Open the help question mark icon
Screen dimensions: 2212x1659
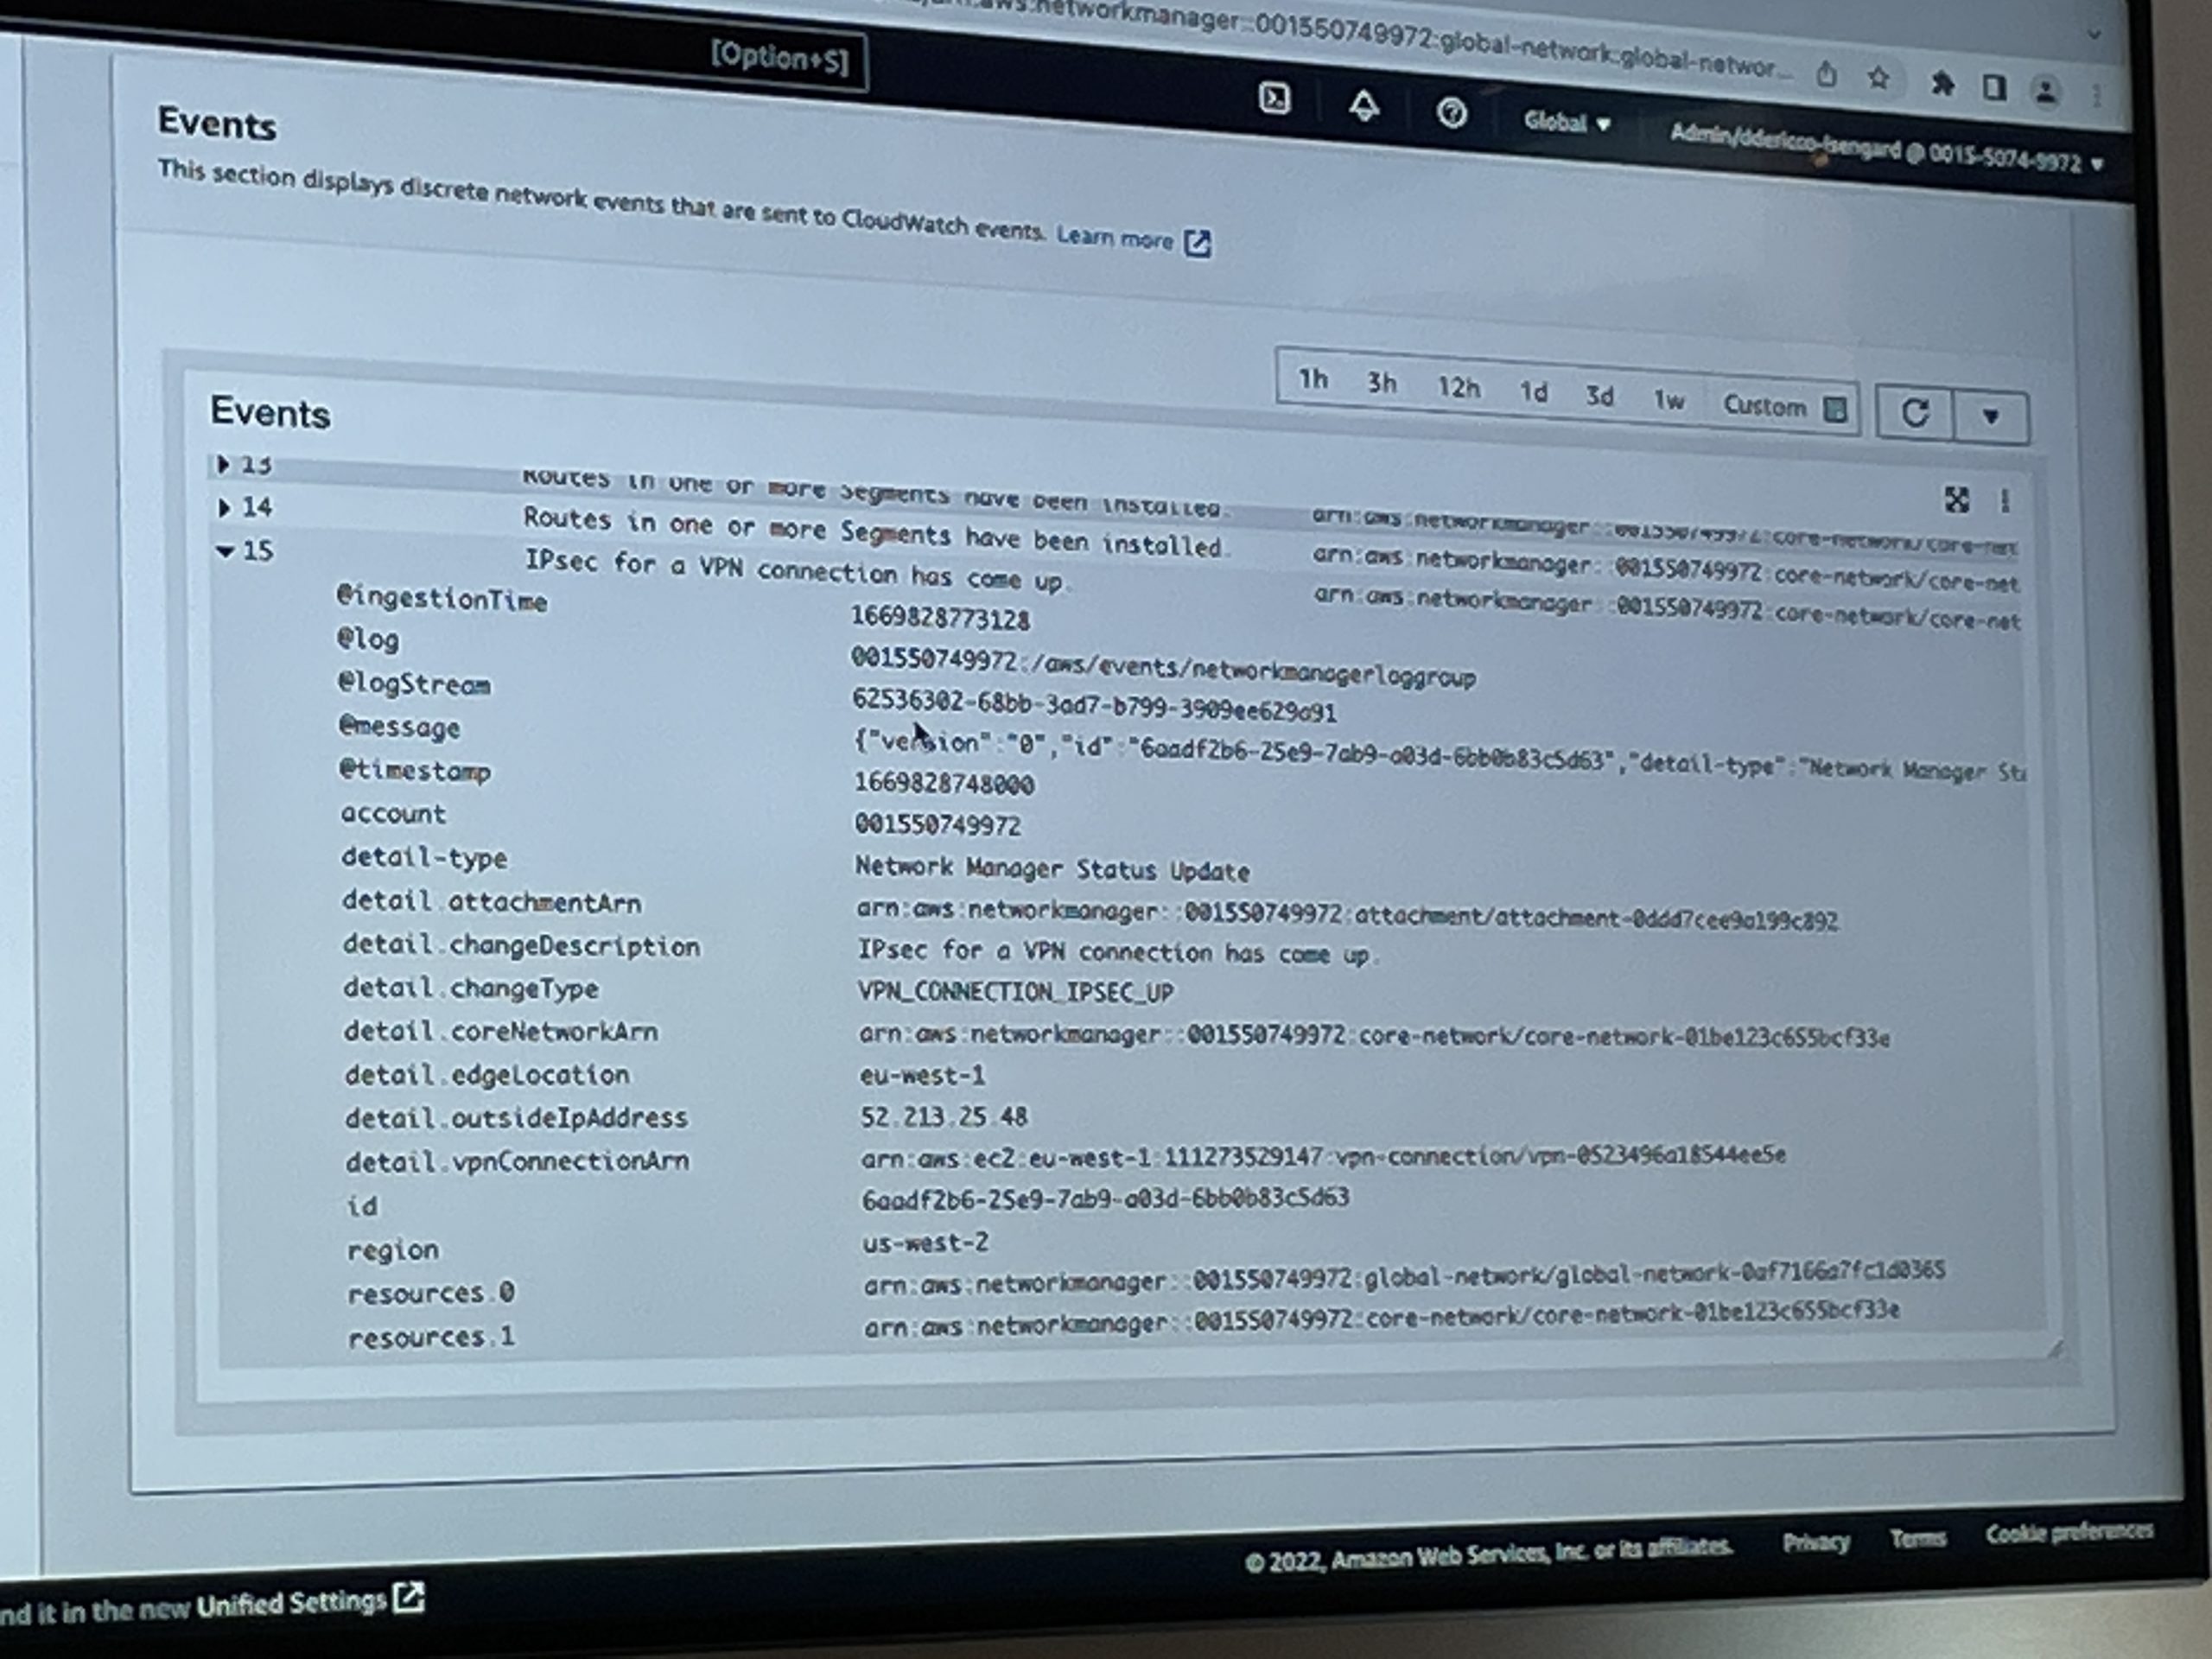pyautogui.click(x=1451, y=113)
